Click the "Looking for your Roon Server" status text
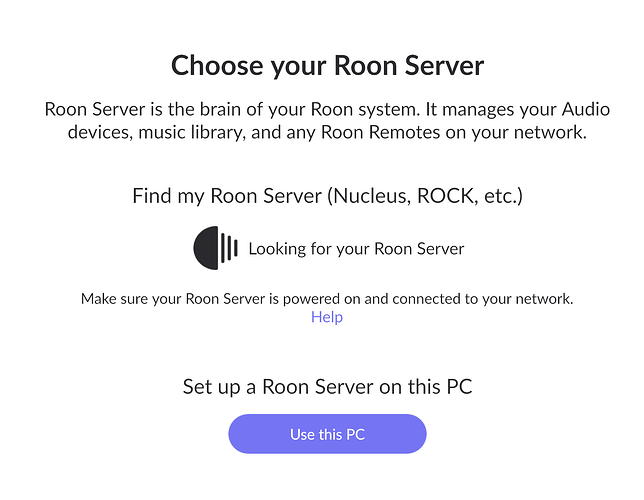Screen dimensions: 644x500 tap(356, 248)
